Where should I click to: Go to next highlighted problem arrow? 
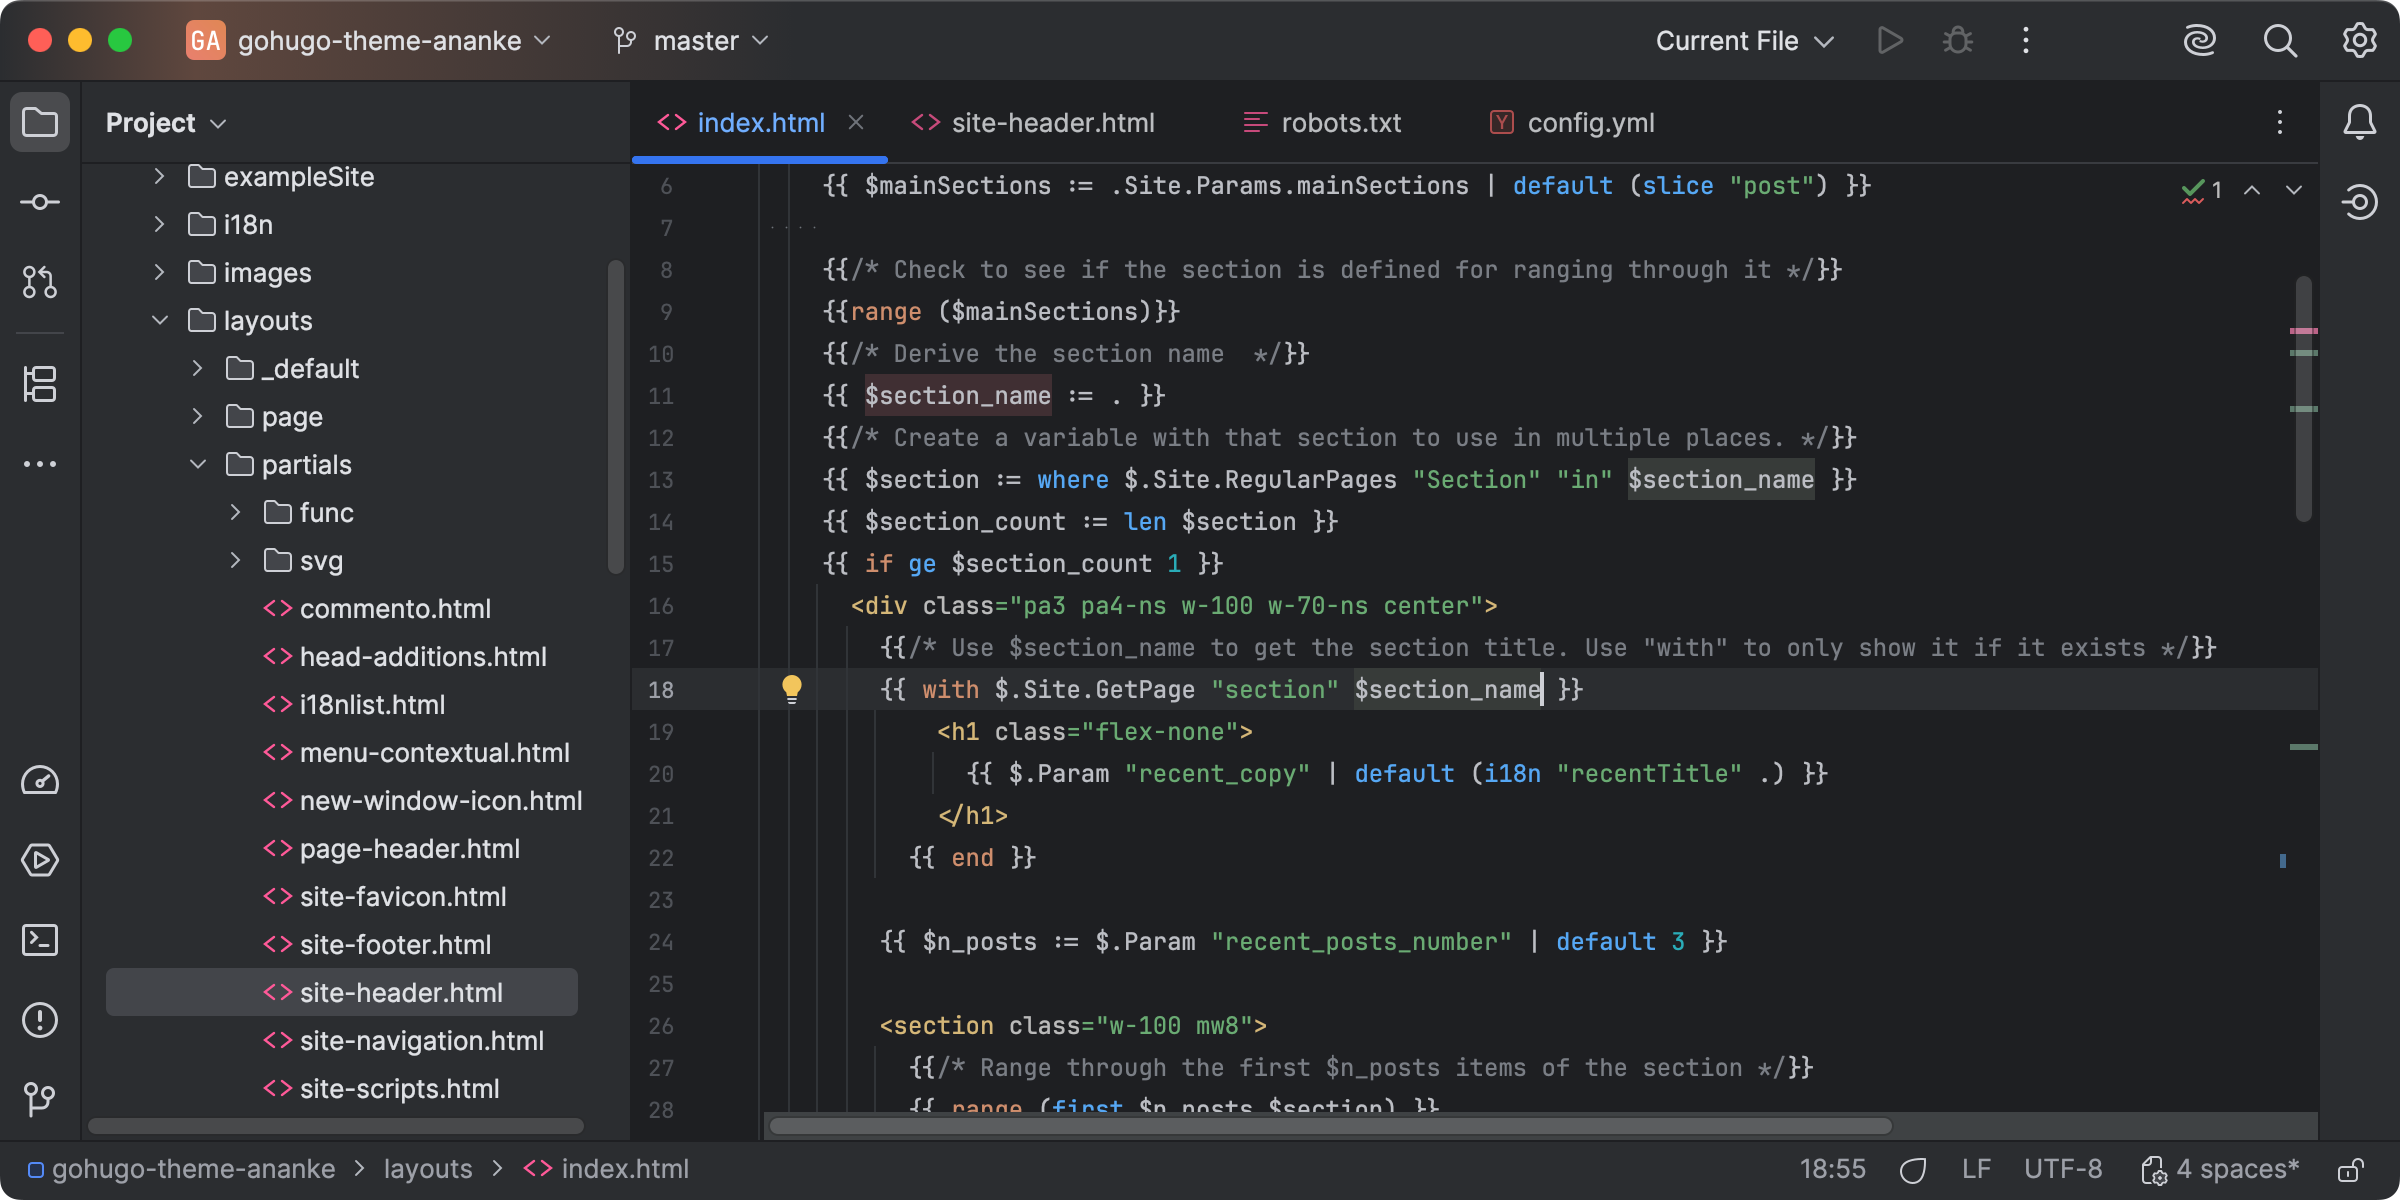[2294, 190]
